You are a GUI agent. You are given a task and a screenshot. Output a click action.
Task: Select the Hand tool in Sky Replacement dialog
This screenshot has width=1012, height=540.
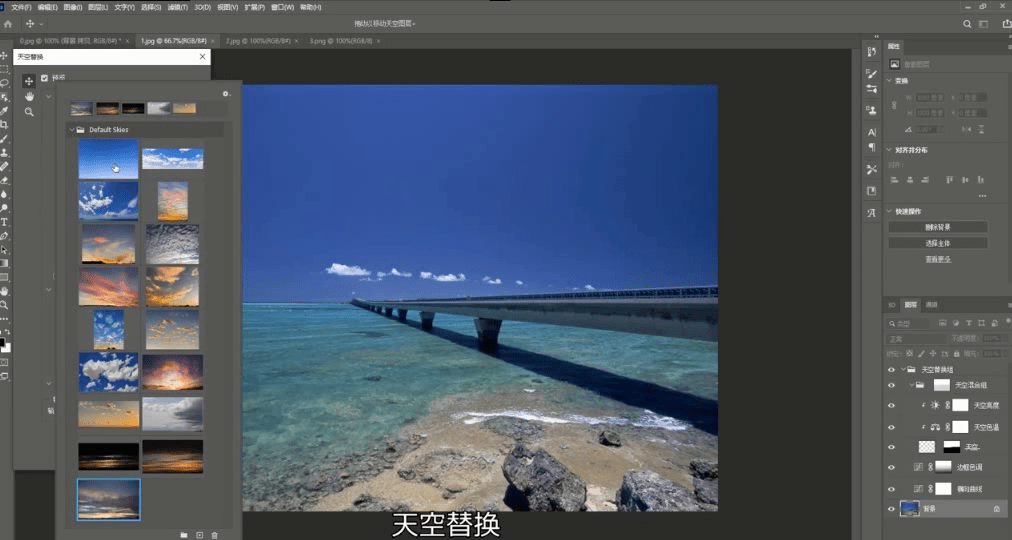pos(29,96)
